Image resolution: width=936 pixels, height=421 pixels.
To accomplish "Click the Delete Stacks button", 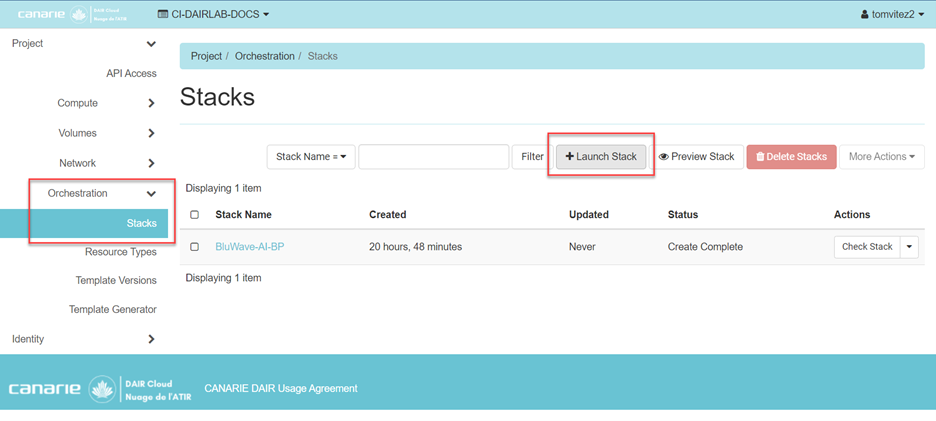I will 791,157.
